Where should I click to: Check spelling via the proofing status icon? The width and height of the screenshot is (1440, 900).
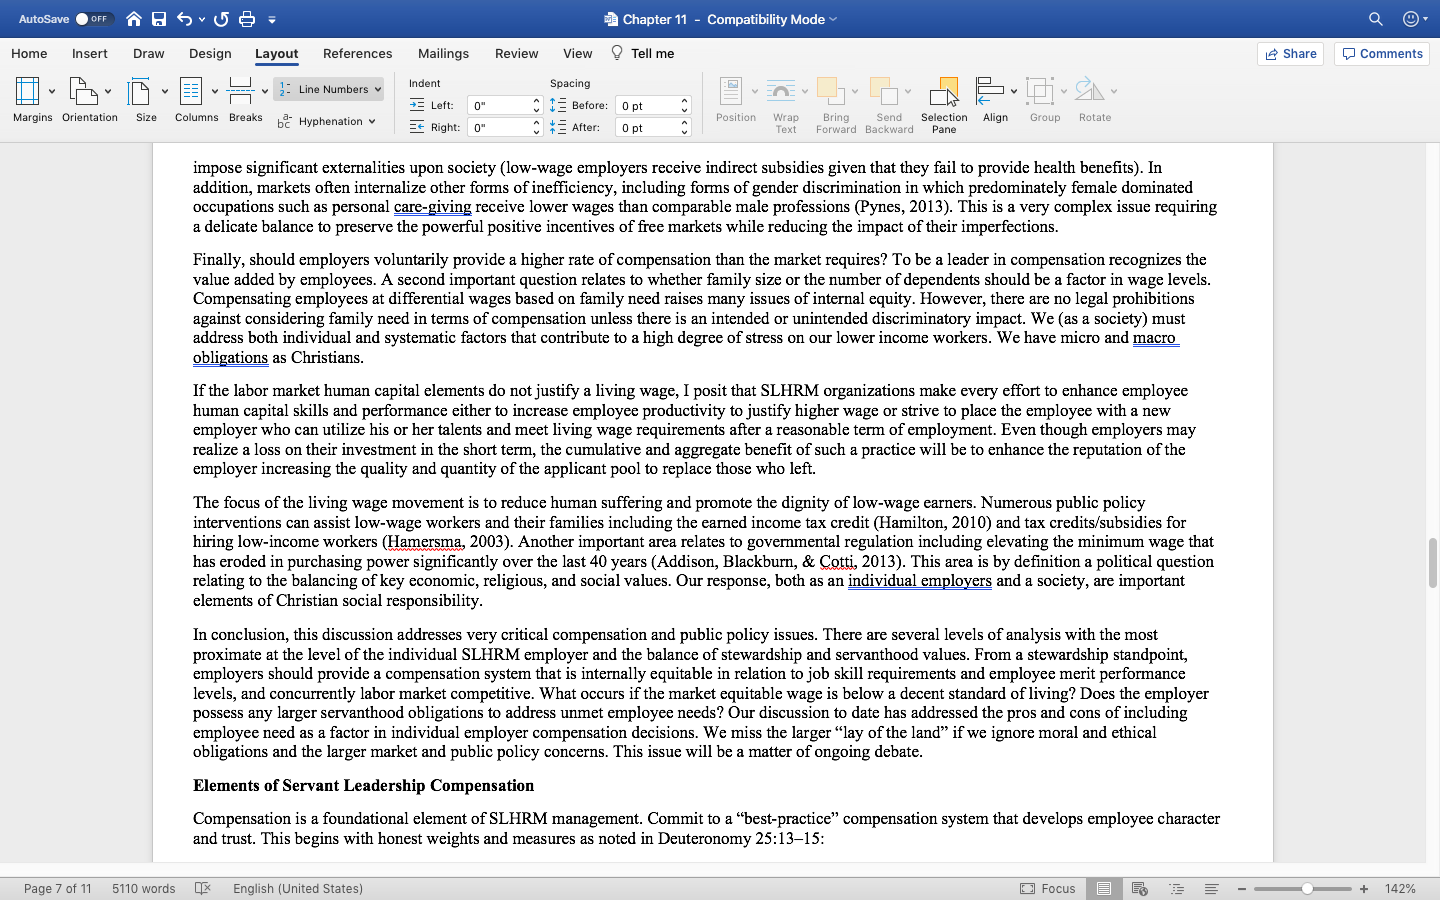point(203,888)
